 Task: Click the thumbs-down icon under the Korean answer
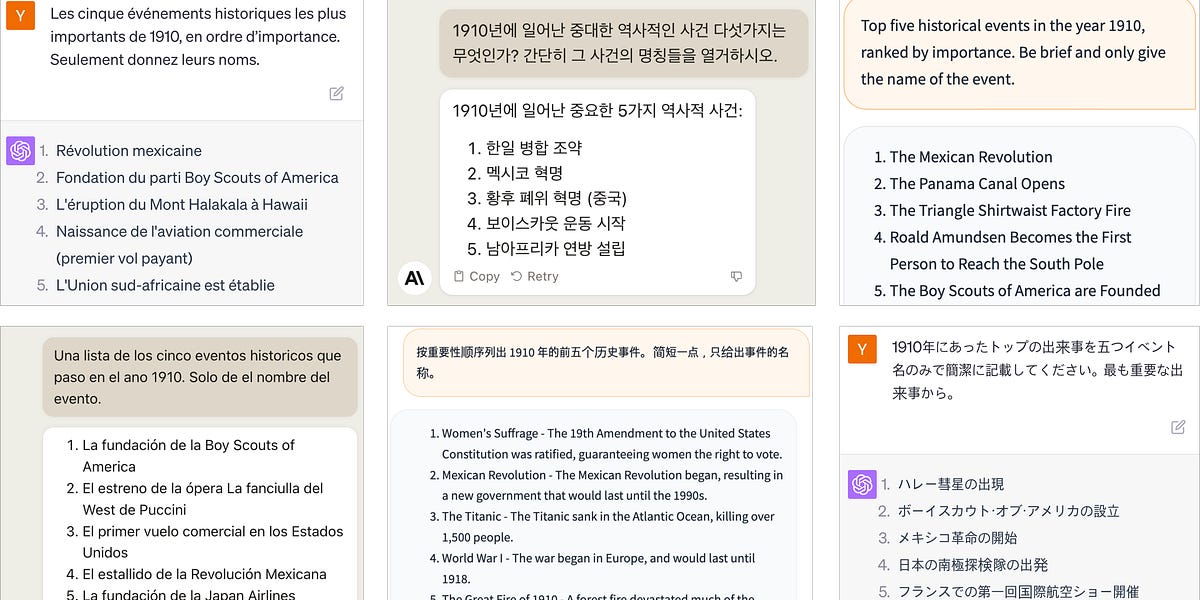737,276
